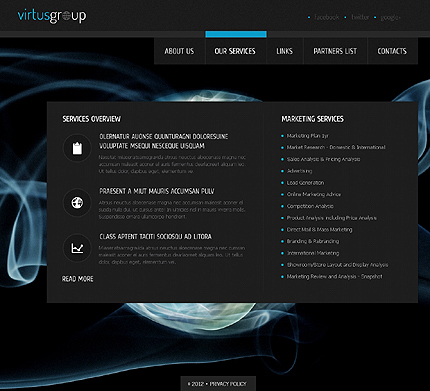The width and height of the screenshot is (430, 391).
Task: Follow the google+ link in header
Action: pos(391,17)
